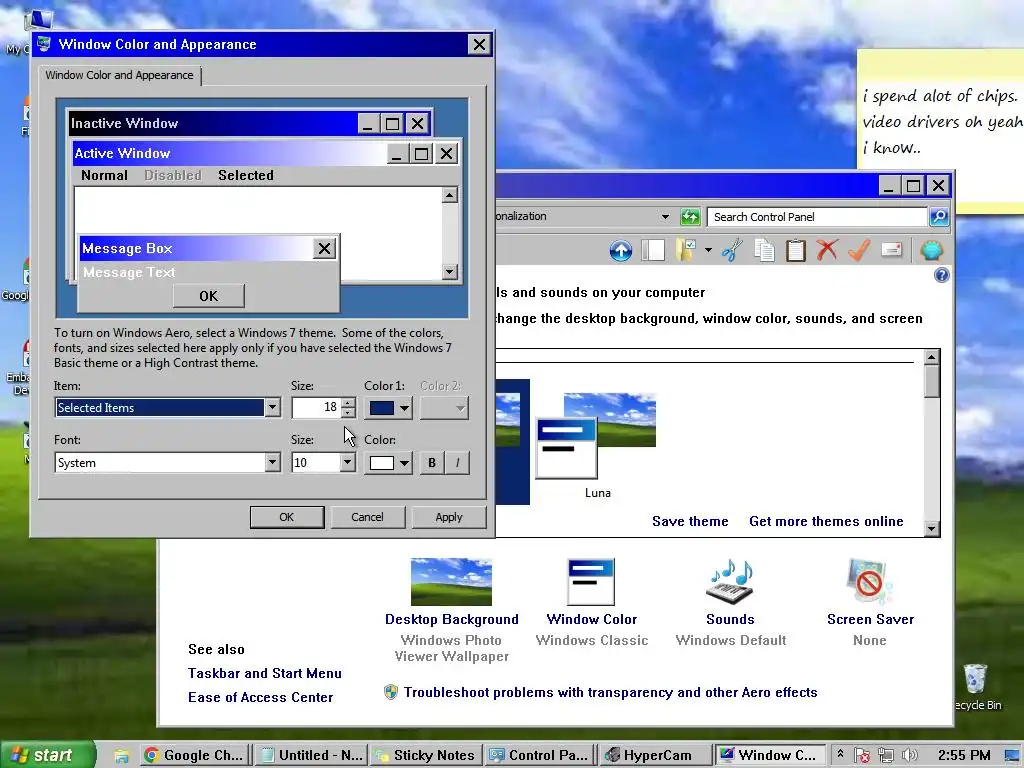Switch to HyperCam taskbar button
The image size is (1024, 768).
pyautogui.click(x=655, y=756)
